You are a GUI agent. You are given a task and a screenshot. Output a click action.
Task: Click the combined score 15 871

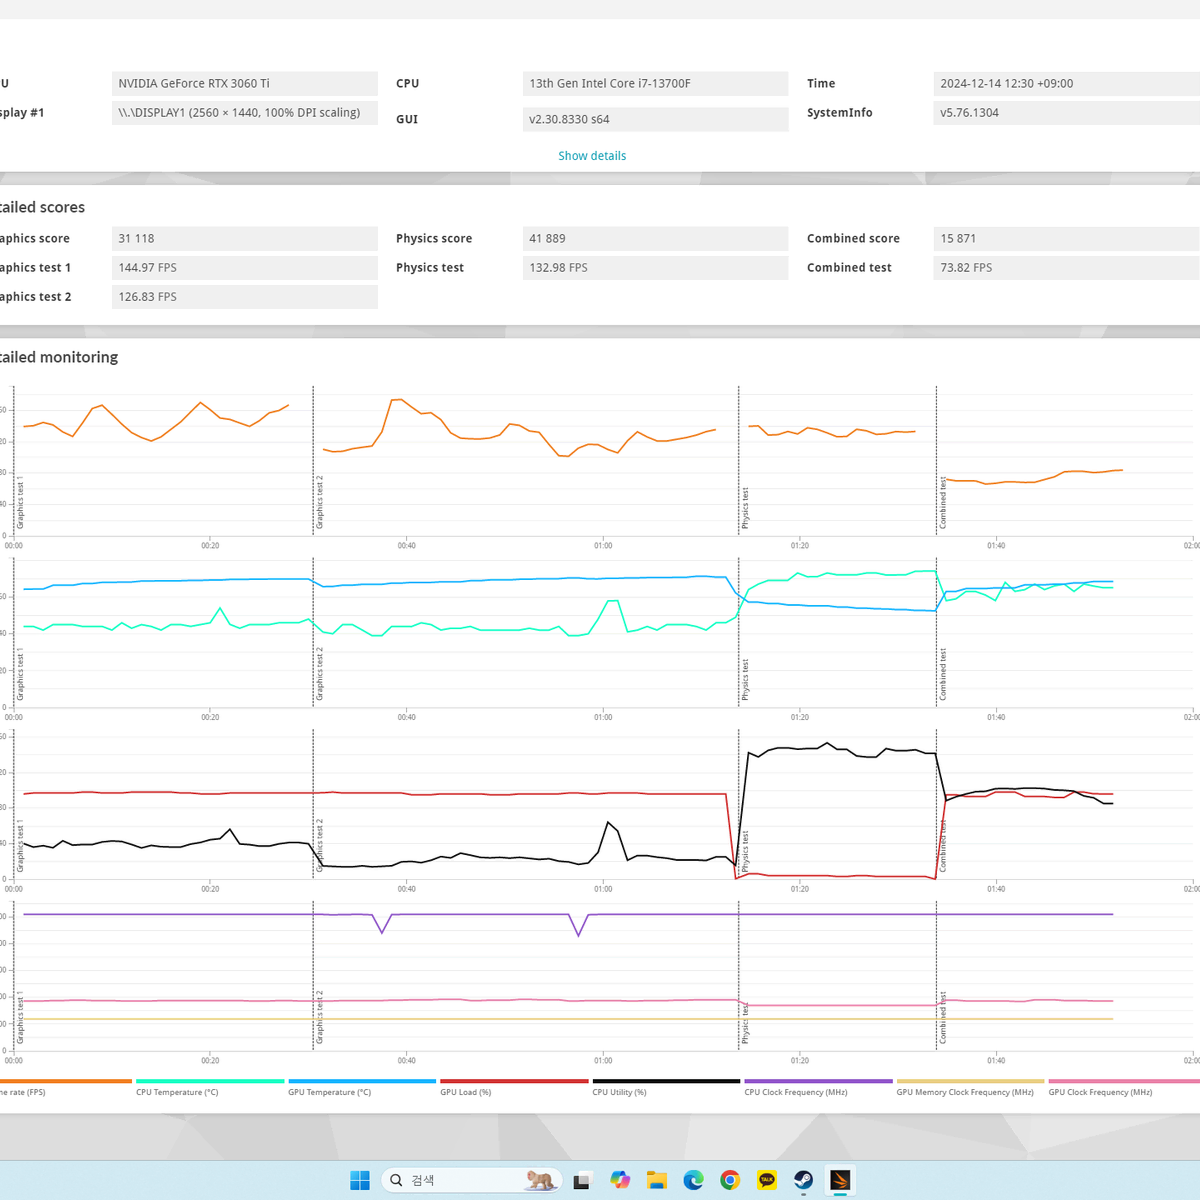point(1066,239)
